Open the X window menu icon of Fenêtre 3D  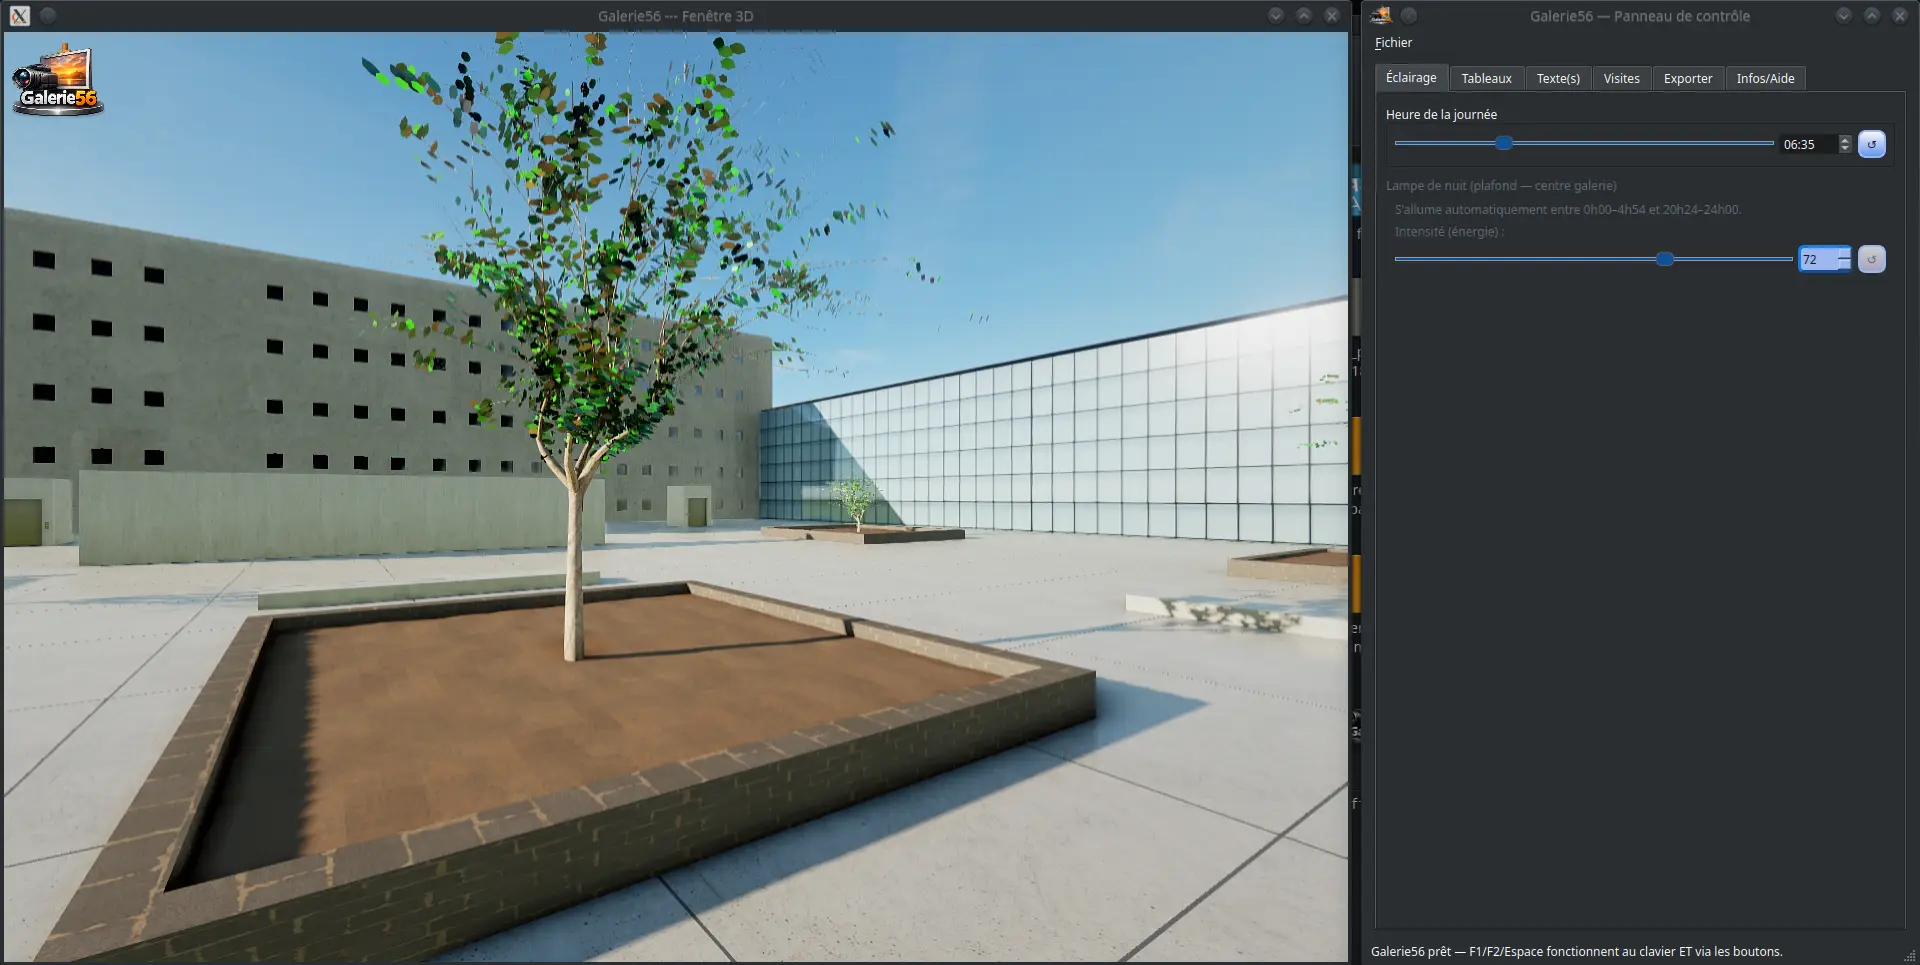pyautogui.click(x=20, y=16)
